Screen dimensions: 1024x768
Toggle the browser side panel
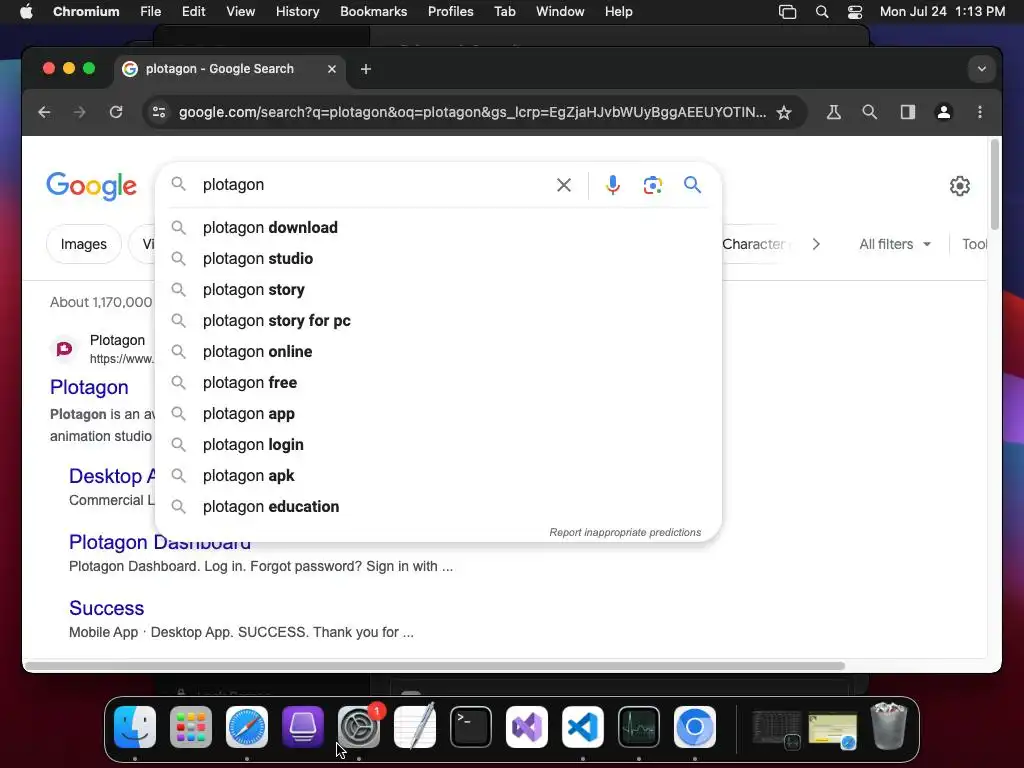click(907, 112)
